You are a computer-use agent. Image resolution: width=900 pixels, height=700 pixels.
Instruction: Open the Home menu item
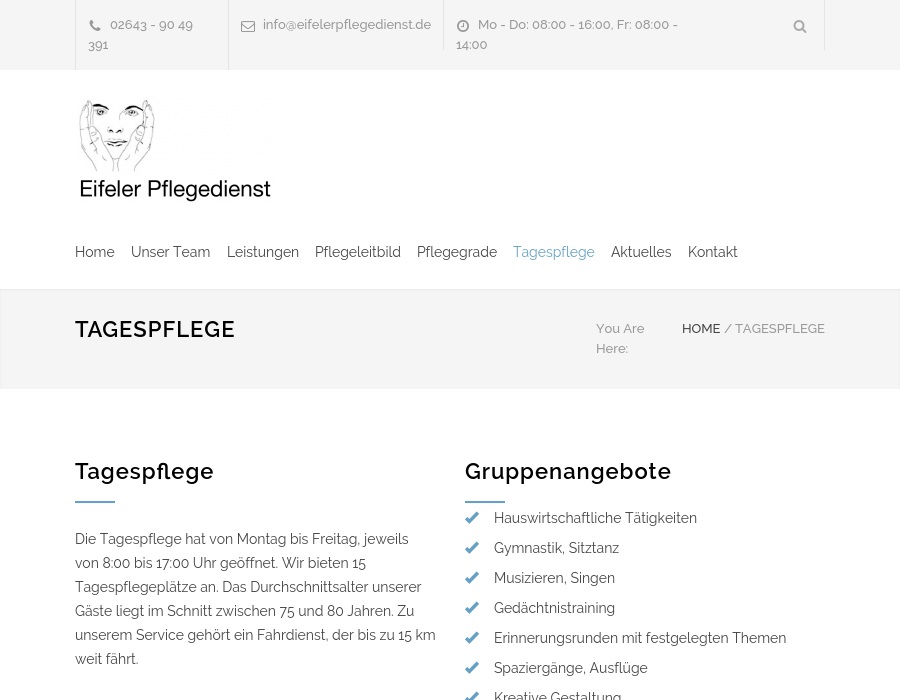pos(94,252)
